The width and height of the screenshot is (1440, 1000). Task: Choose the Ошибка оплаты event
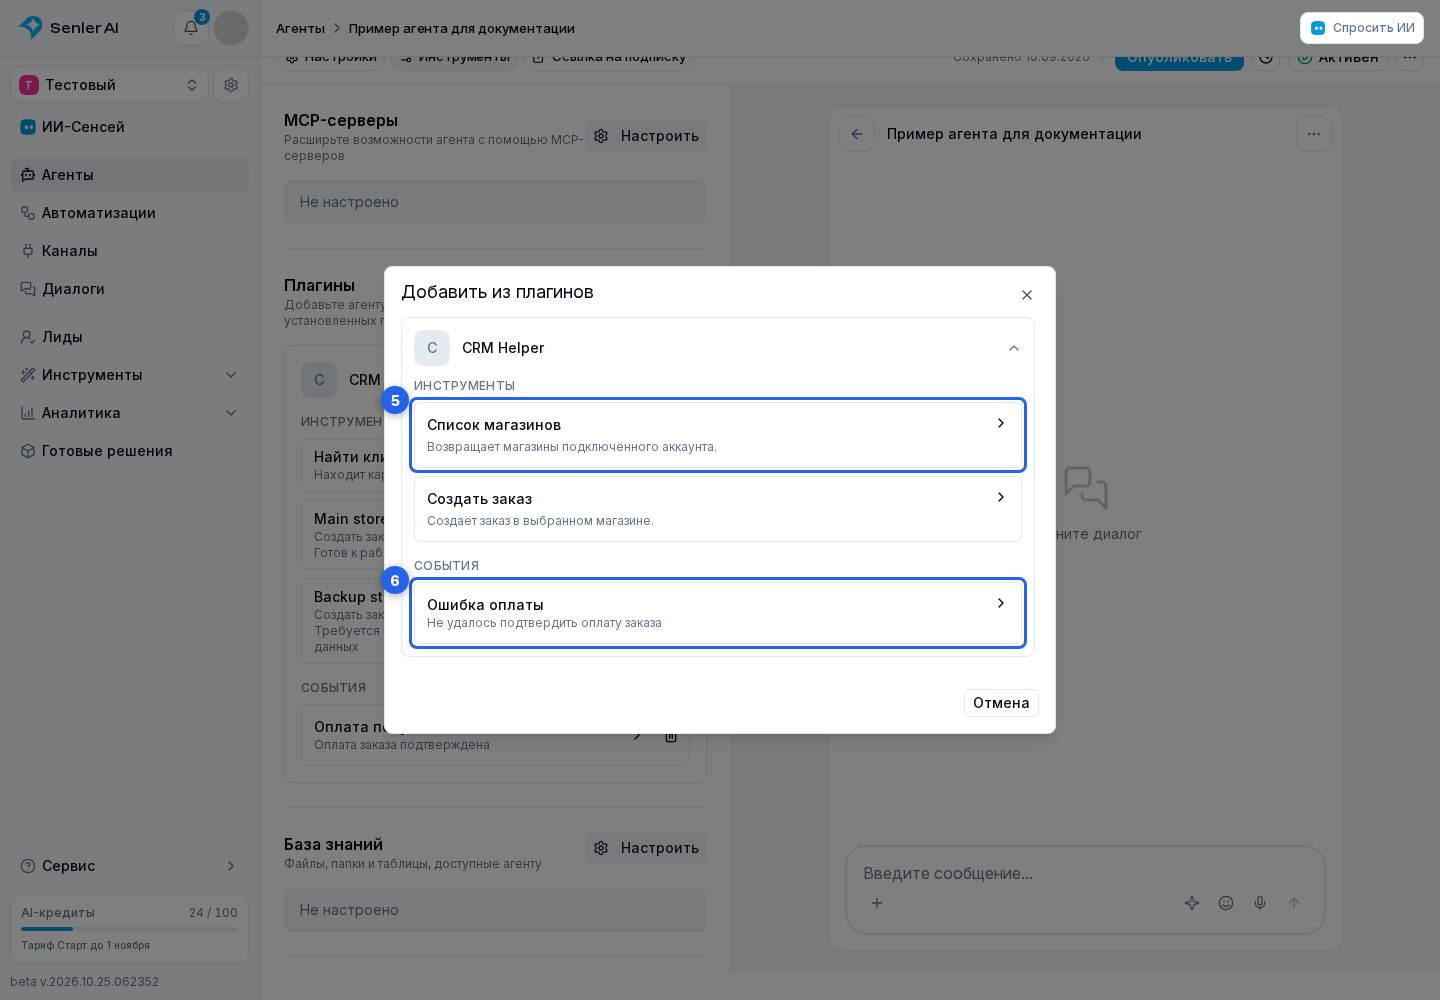click(718, 613)
